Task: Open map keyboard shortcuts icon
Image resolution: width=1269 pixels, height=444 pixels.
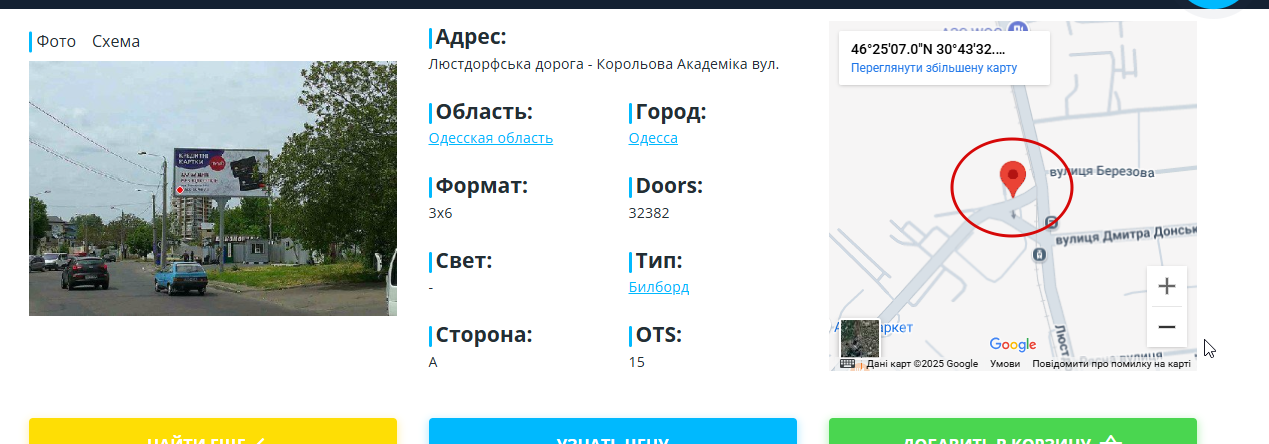Action: point(848,364)
